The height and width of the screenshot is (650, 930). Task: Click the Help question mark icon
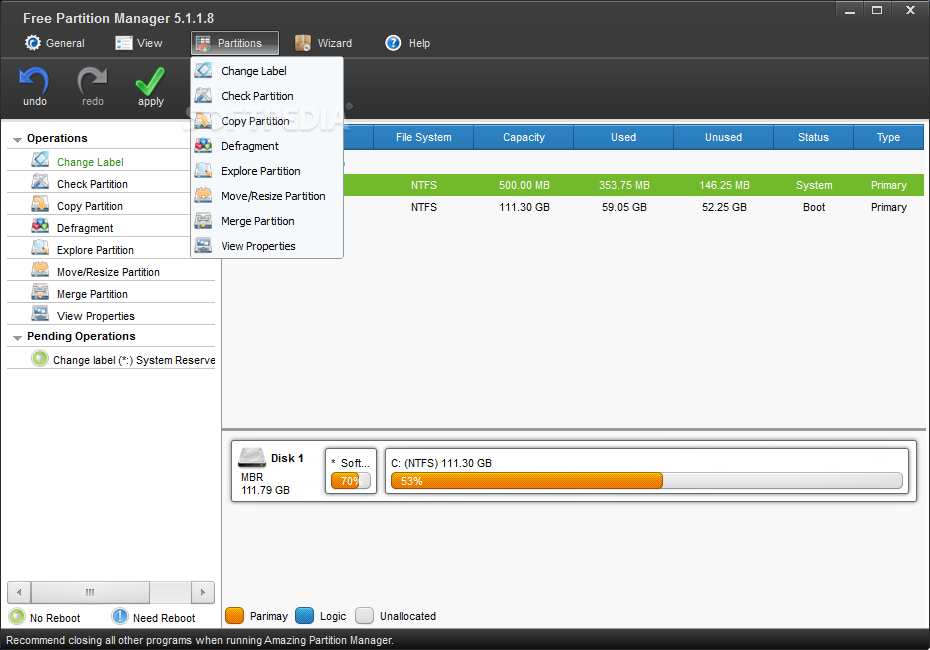pos(393,43)
